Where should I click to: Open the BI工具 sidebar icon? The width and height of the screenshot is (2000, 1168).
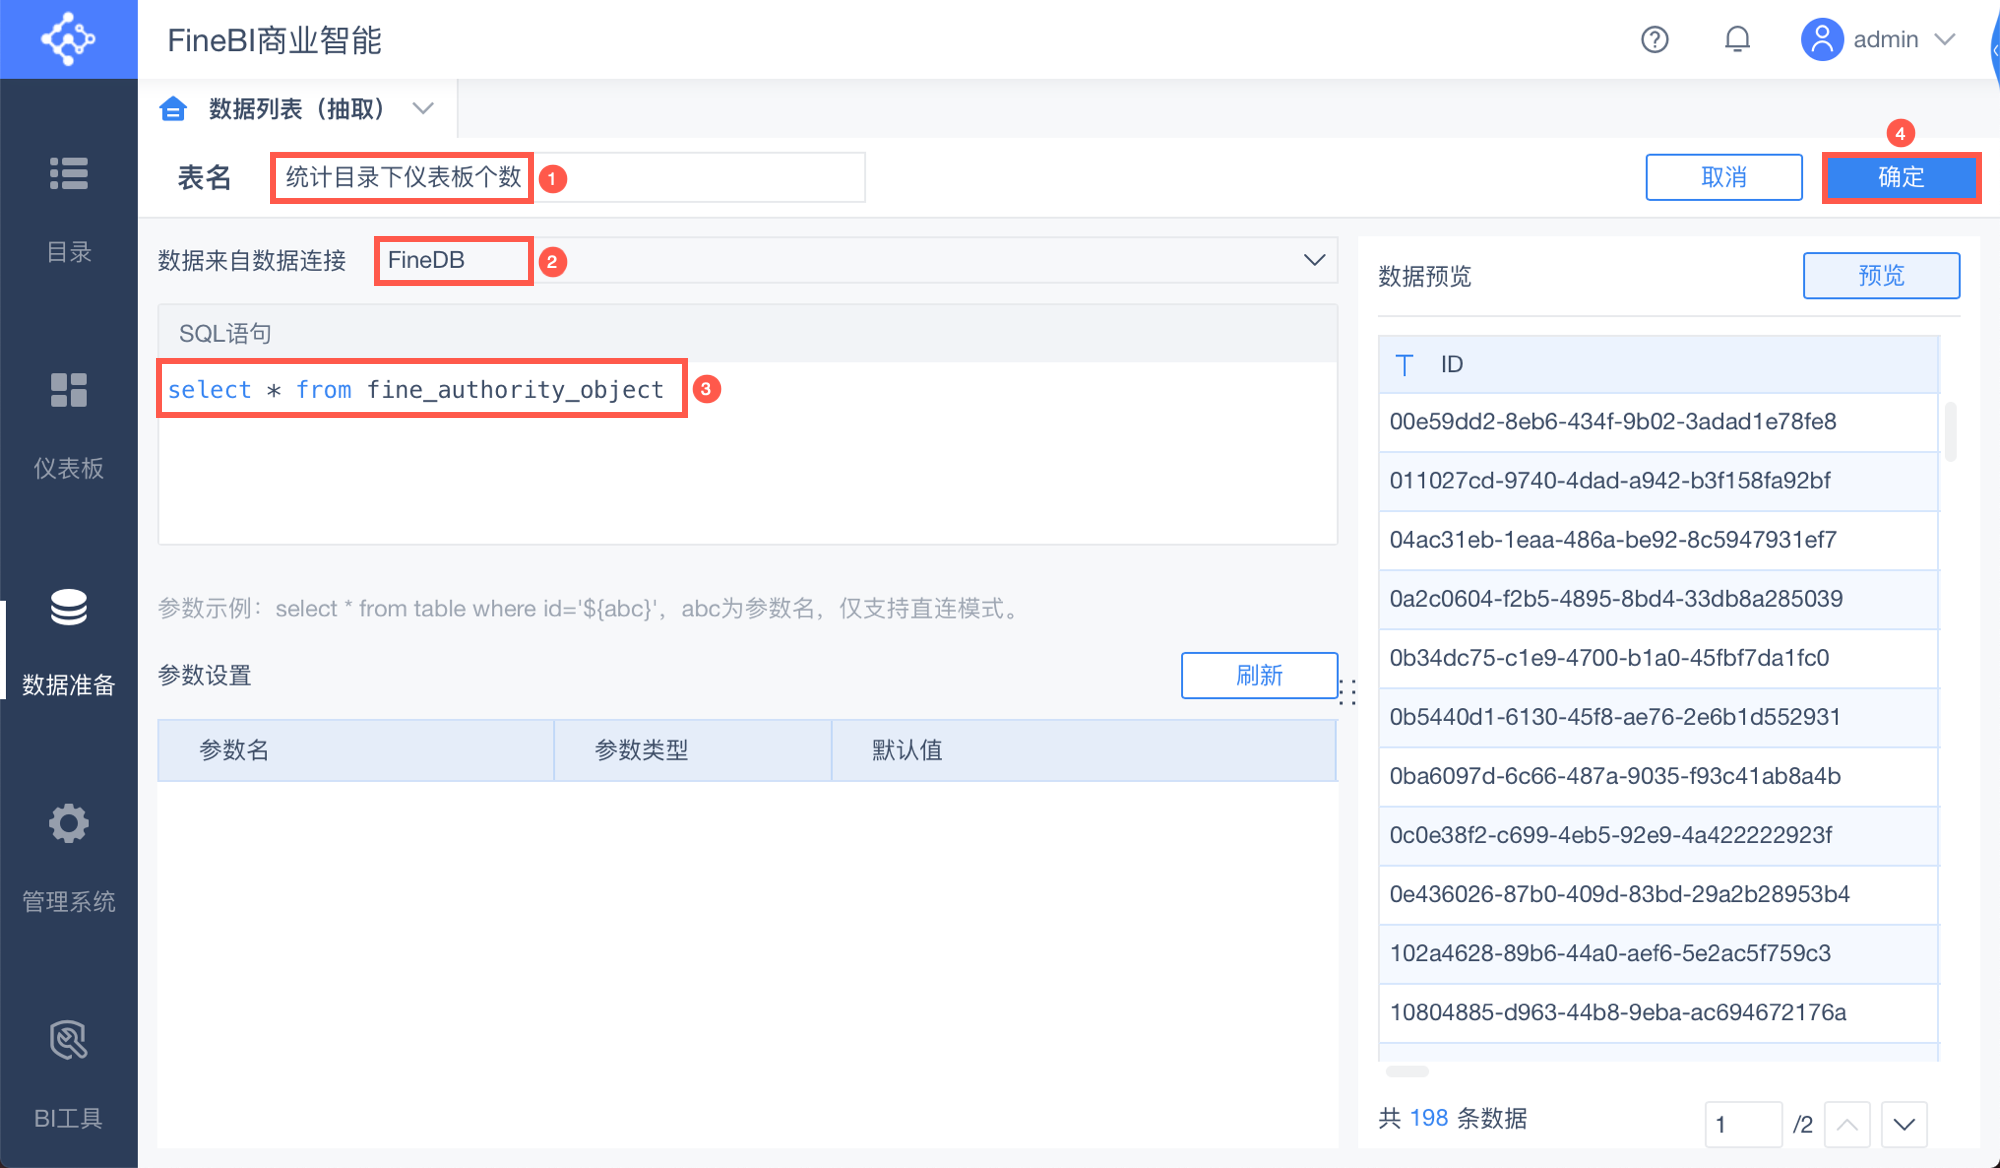(68, 1040)
